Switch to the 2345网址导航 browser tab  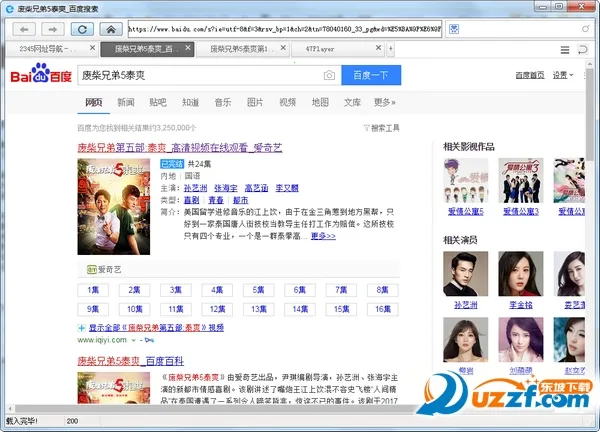48,47
